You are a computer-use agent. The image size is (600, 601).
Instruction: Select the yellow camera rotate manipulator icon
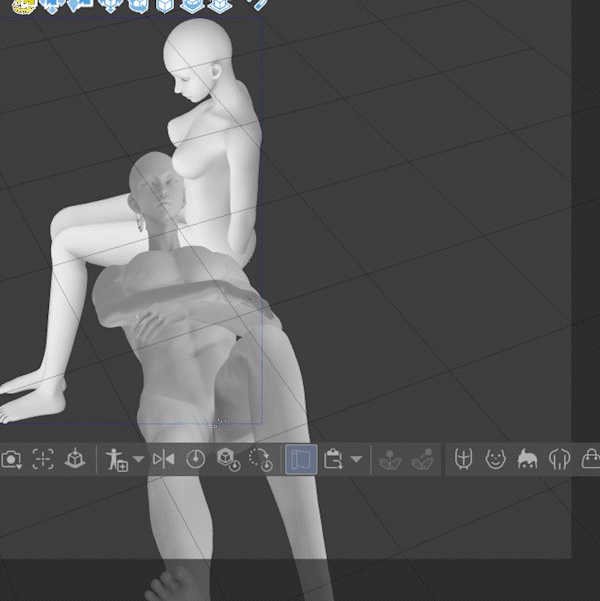24,6
